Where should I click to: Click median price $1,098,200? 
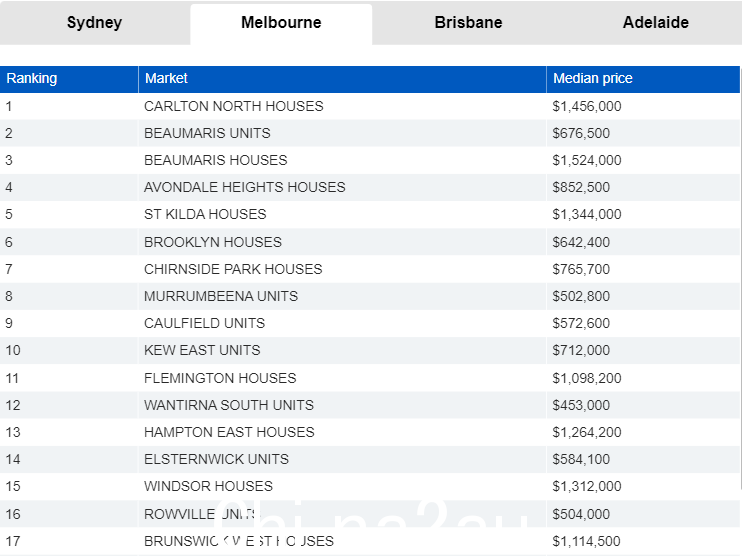click(x=587, y=378)
